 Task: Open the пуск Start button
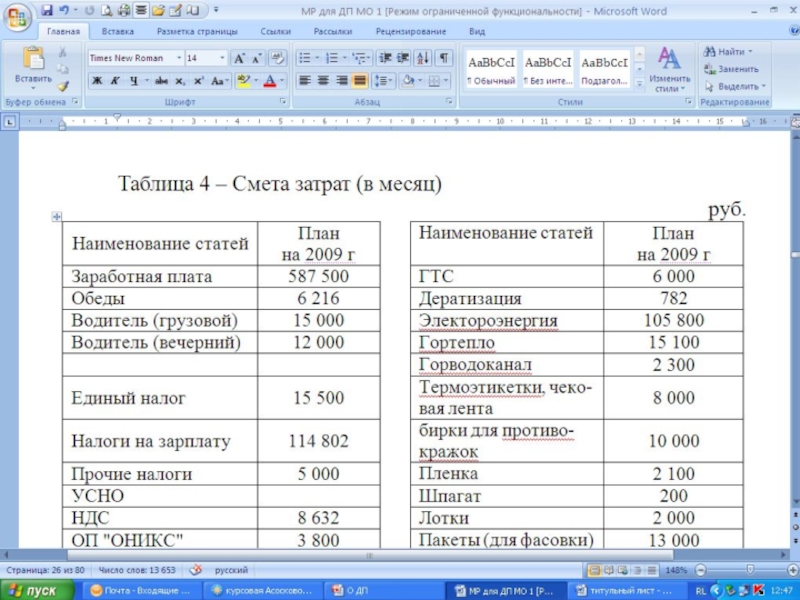37,590
